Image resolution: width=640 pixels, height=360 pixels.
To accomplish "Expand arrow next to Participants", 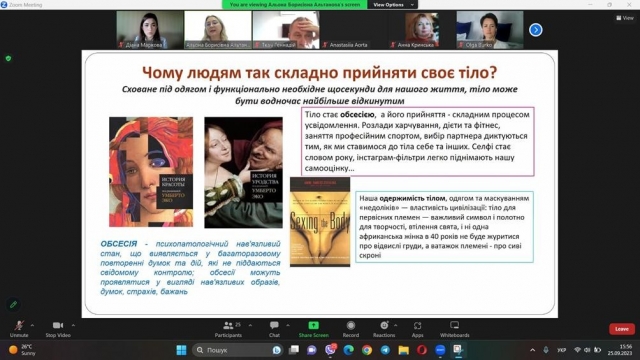I will point(250,325).
